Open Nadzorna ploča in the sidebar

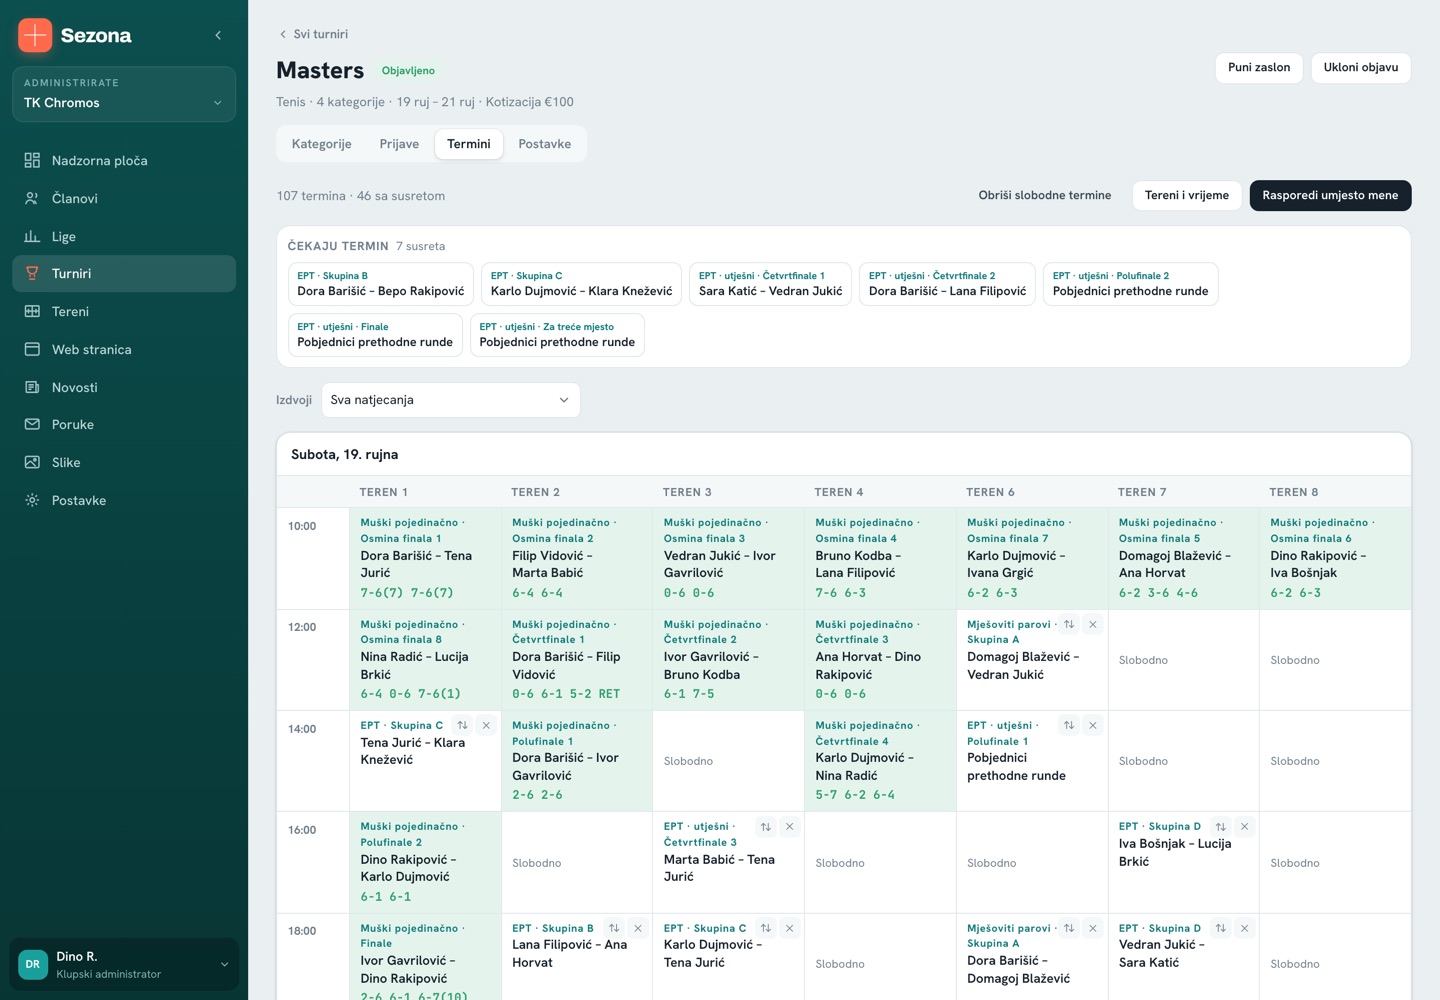124,160
